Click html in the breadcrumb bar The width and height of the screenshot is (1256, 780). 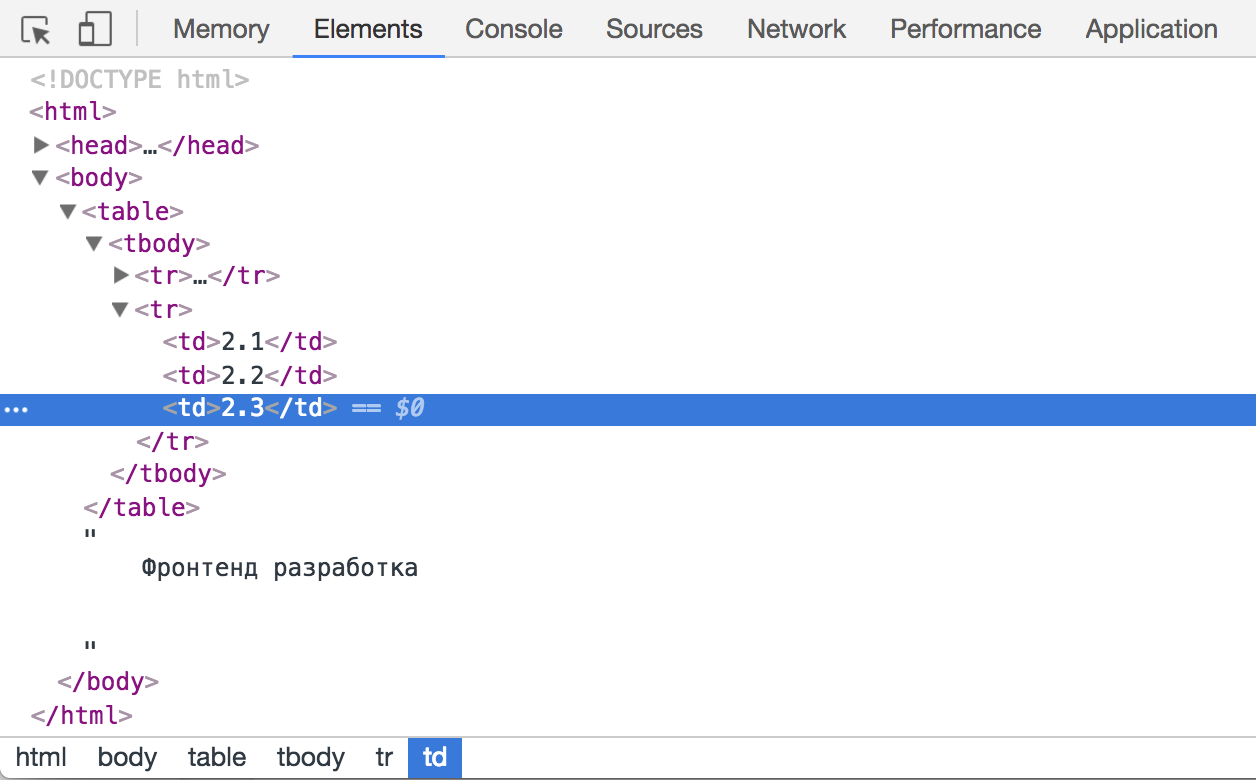pyautogui.click(x=40, y=758)
